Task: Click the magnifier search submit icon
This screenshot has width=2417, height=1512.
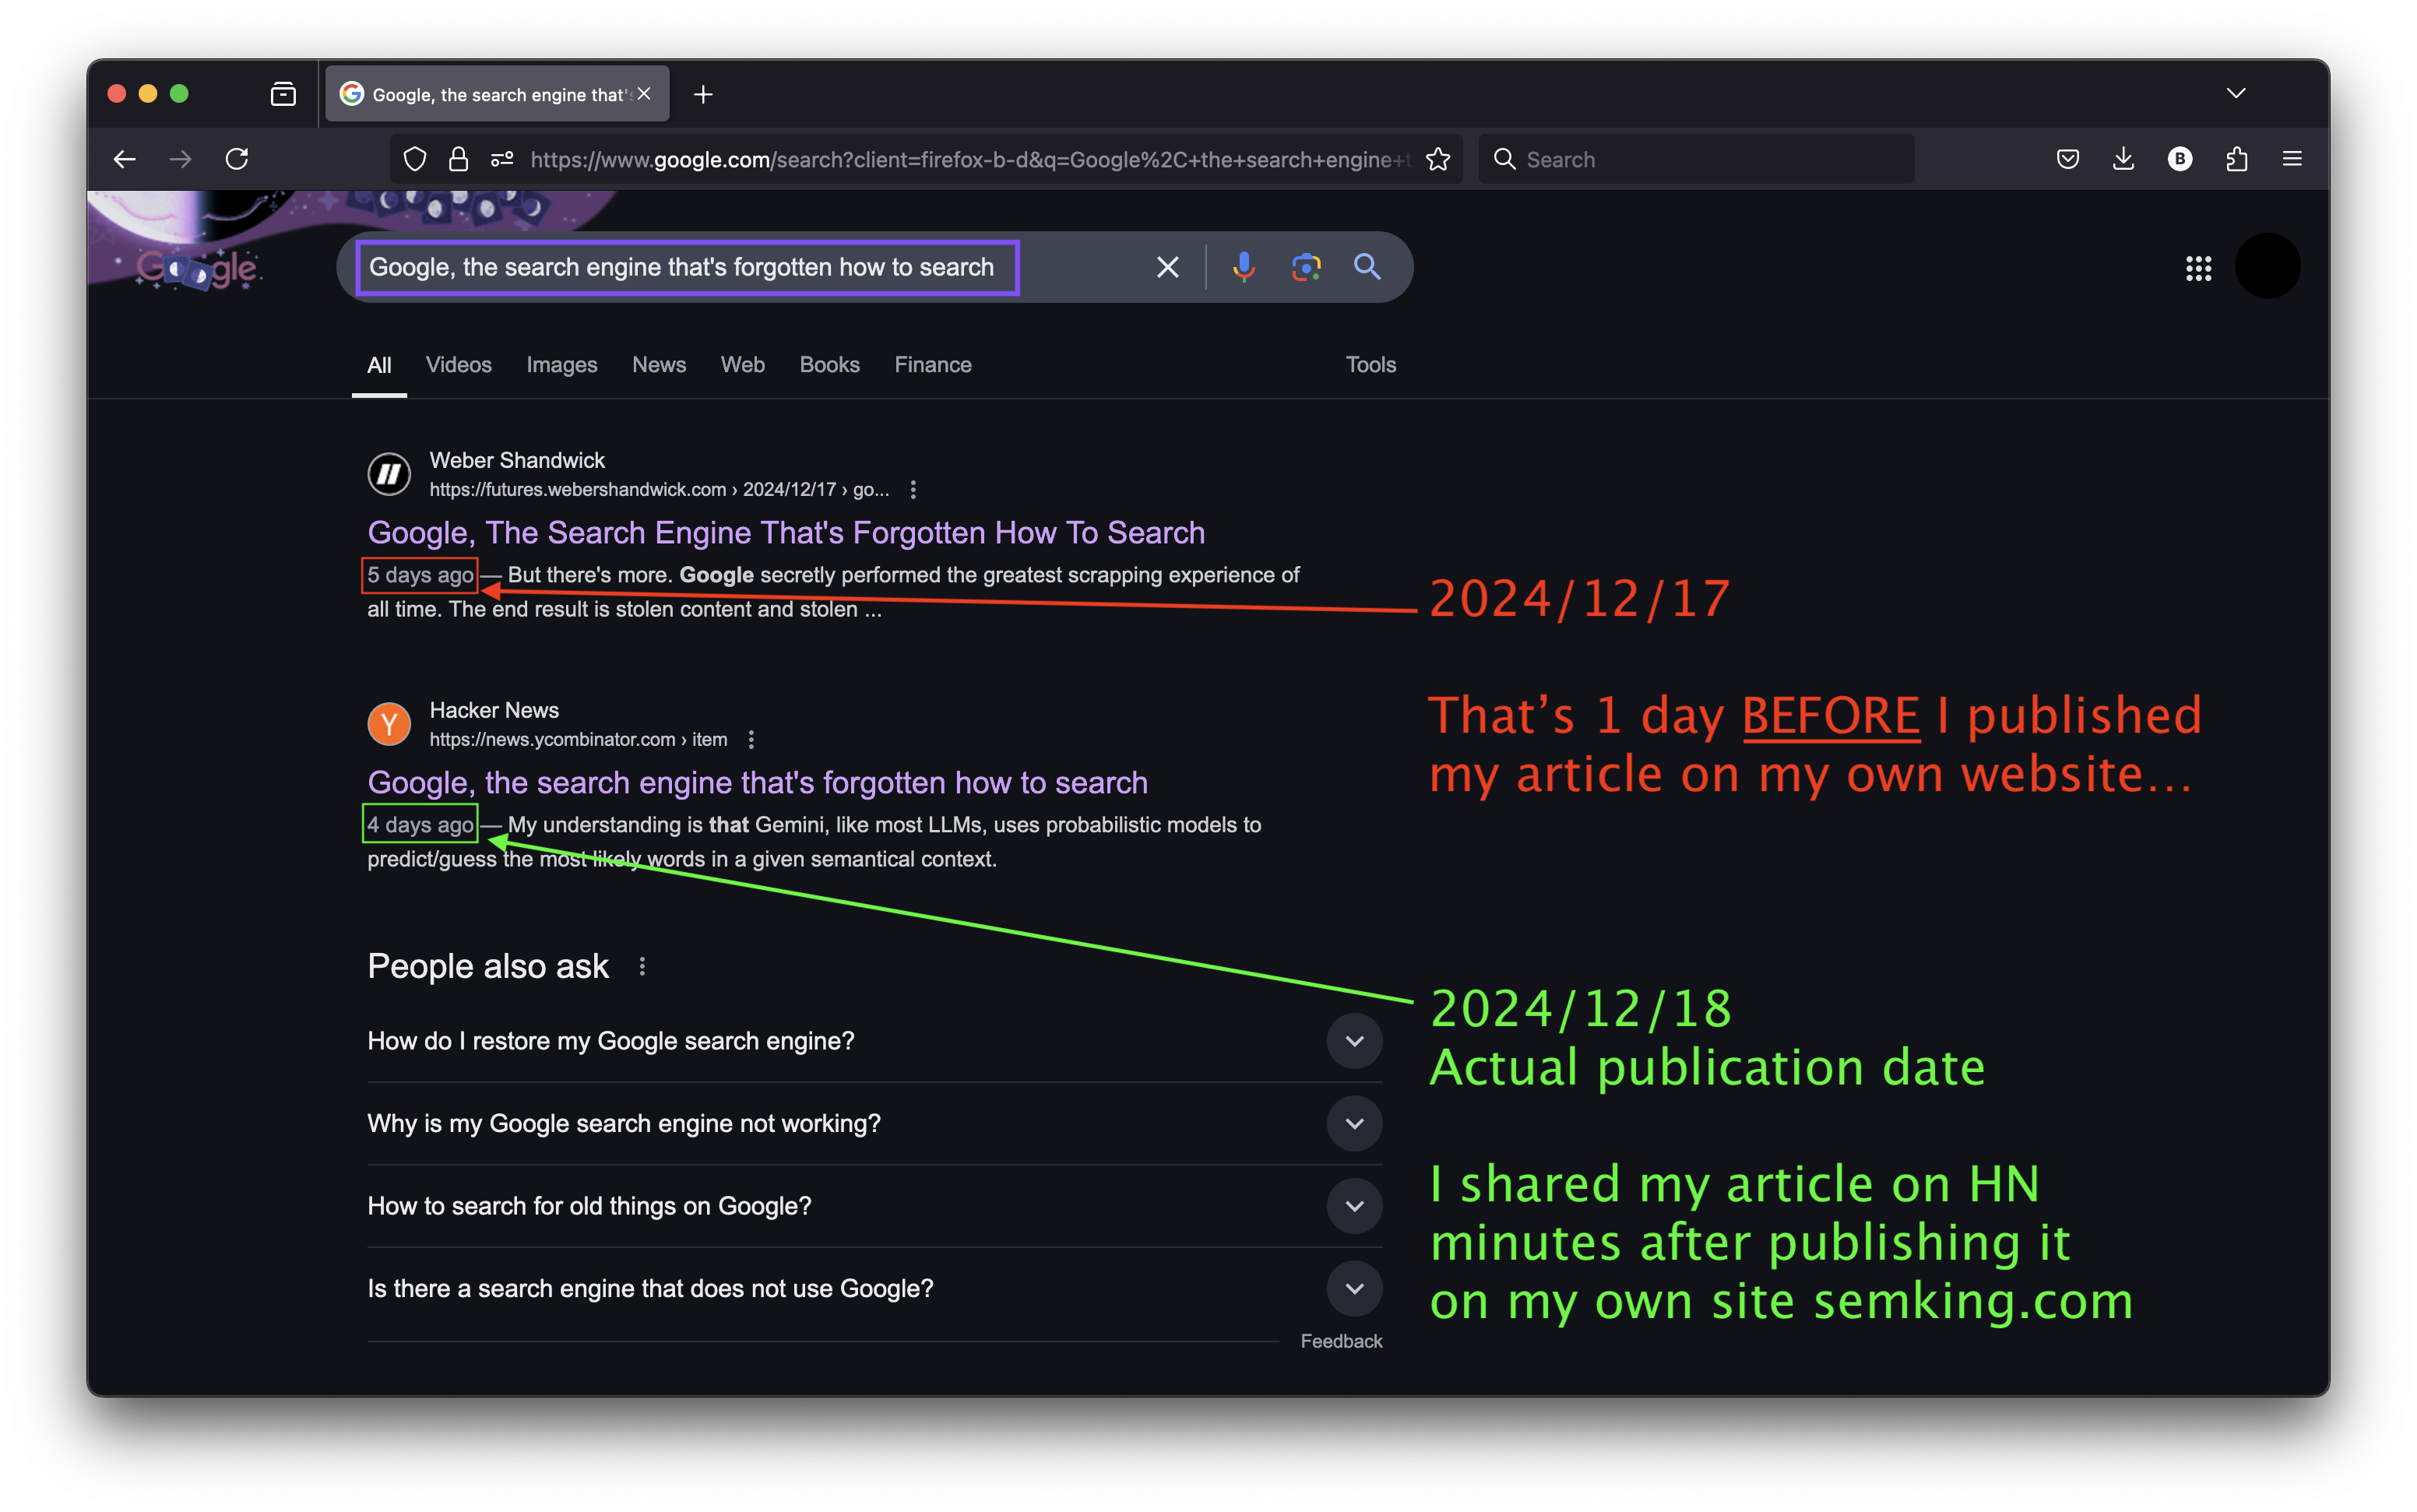Action: click(1367, 267)
